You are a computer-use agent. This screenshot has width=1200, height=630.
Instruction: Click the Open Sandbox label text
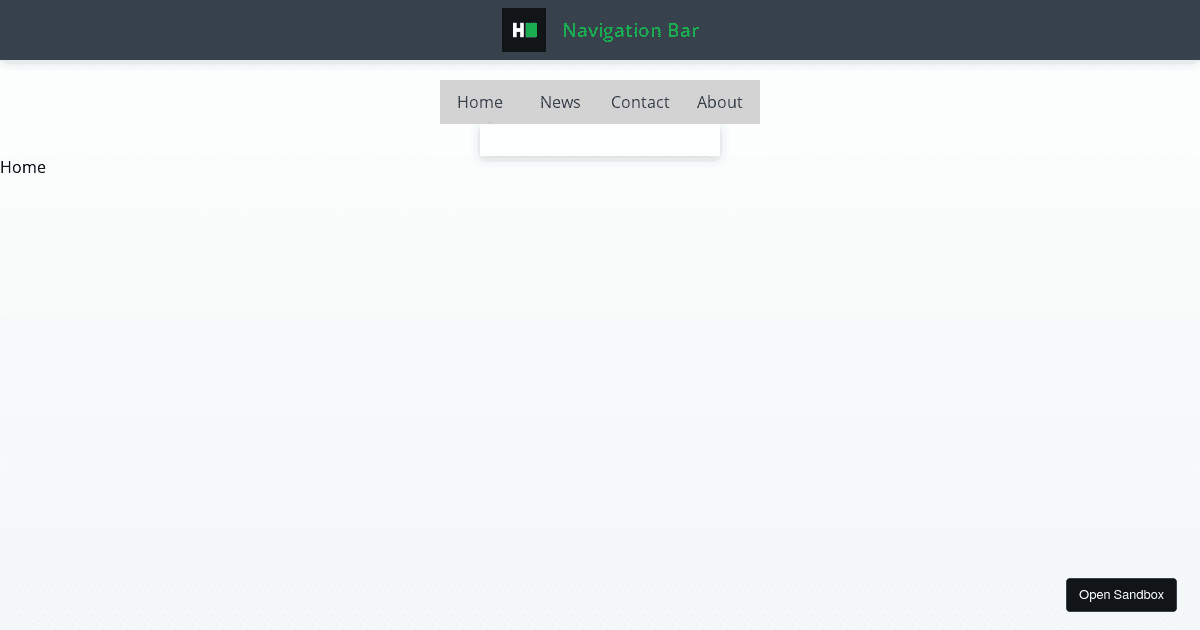point(1121,594)
